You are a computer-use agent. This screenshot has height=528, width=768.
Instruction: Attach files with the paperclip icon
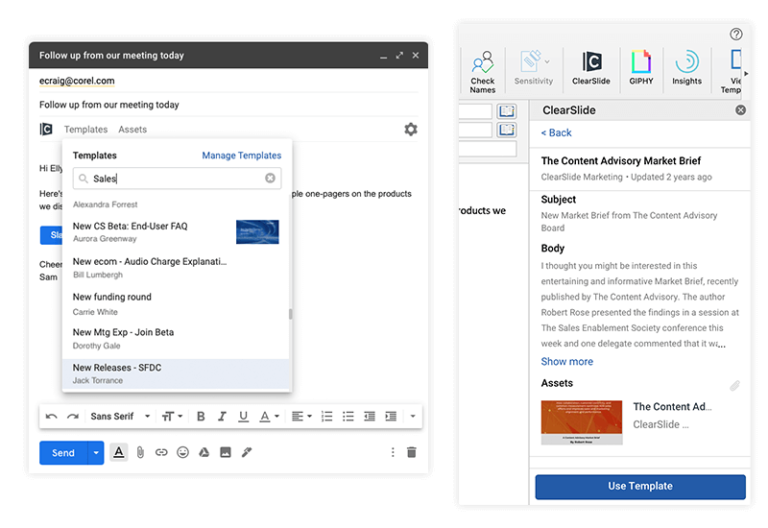[140, 453]
